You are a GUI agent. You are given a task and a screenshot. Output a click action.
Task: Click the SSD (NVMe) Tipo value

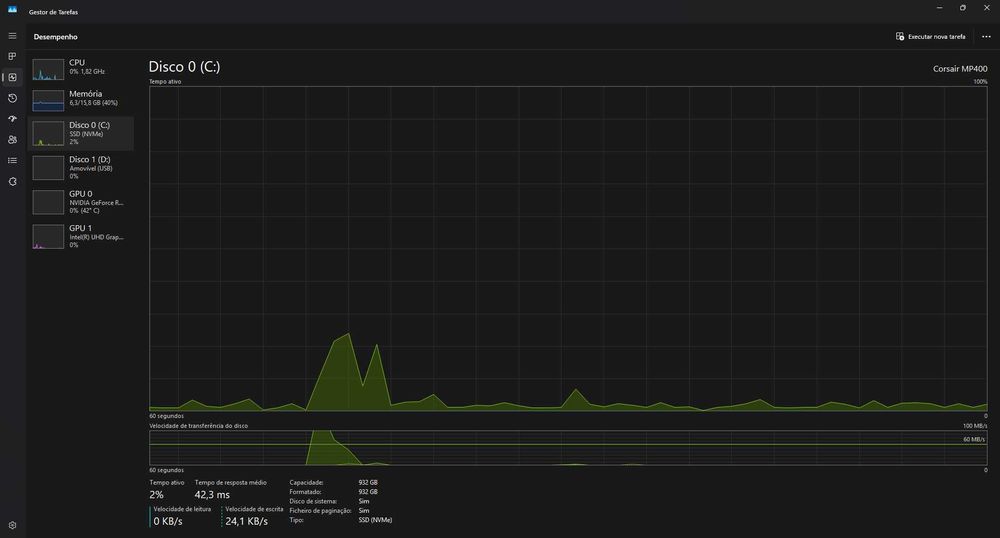(x=375, y=520)
